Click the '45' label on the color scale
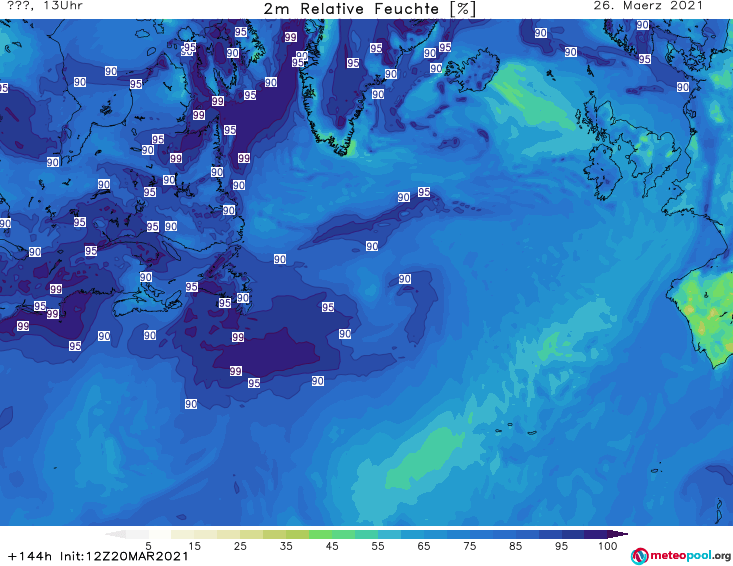 pyautogui.click(x=332, y=546)
